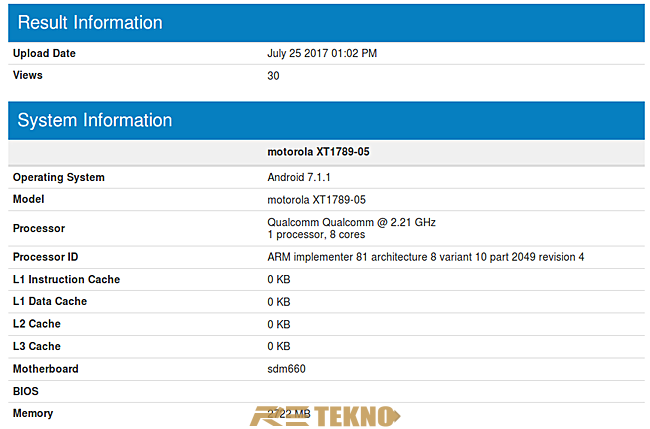Select the 1 processor, 8 cores text
This screenshot has height=429, width=650.
[316, 235]
